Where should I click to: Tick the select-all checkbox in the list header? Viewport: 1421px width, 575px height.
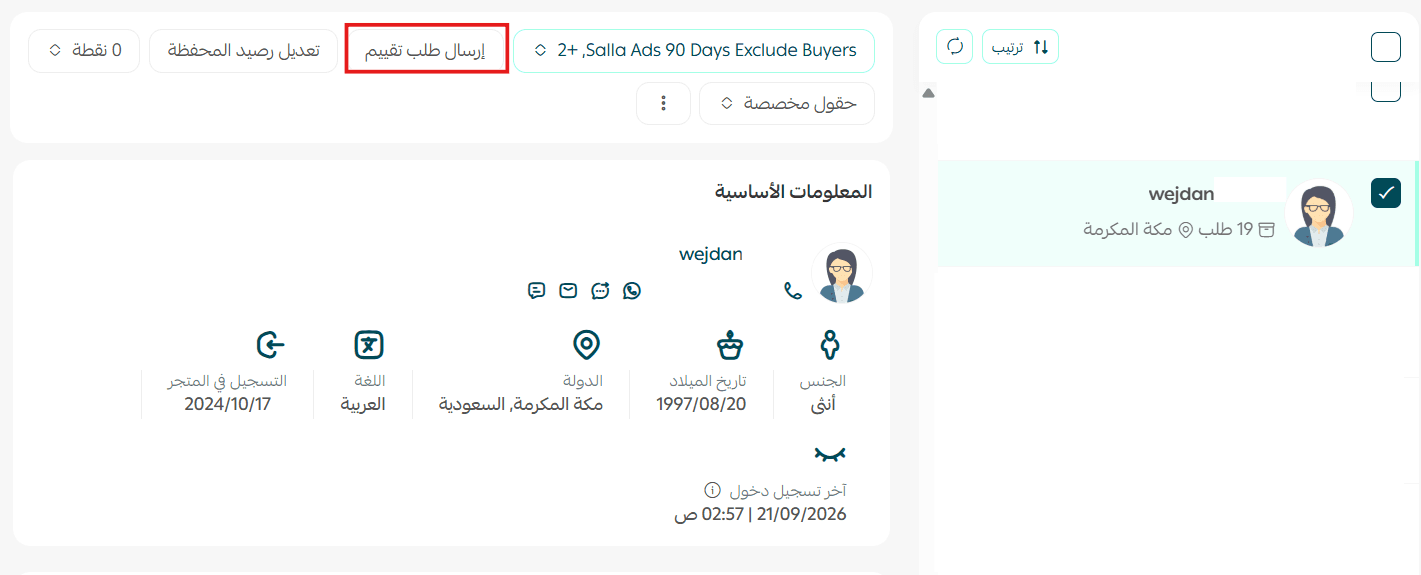[1386, 47]
